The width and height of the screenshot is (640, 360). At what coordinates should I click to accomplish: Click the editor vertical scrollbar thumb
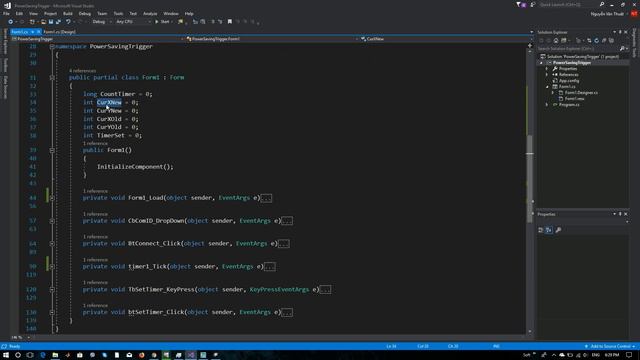530,179
